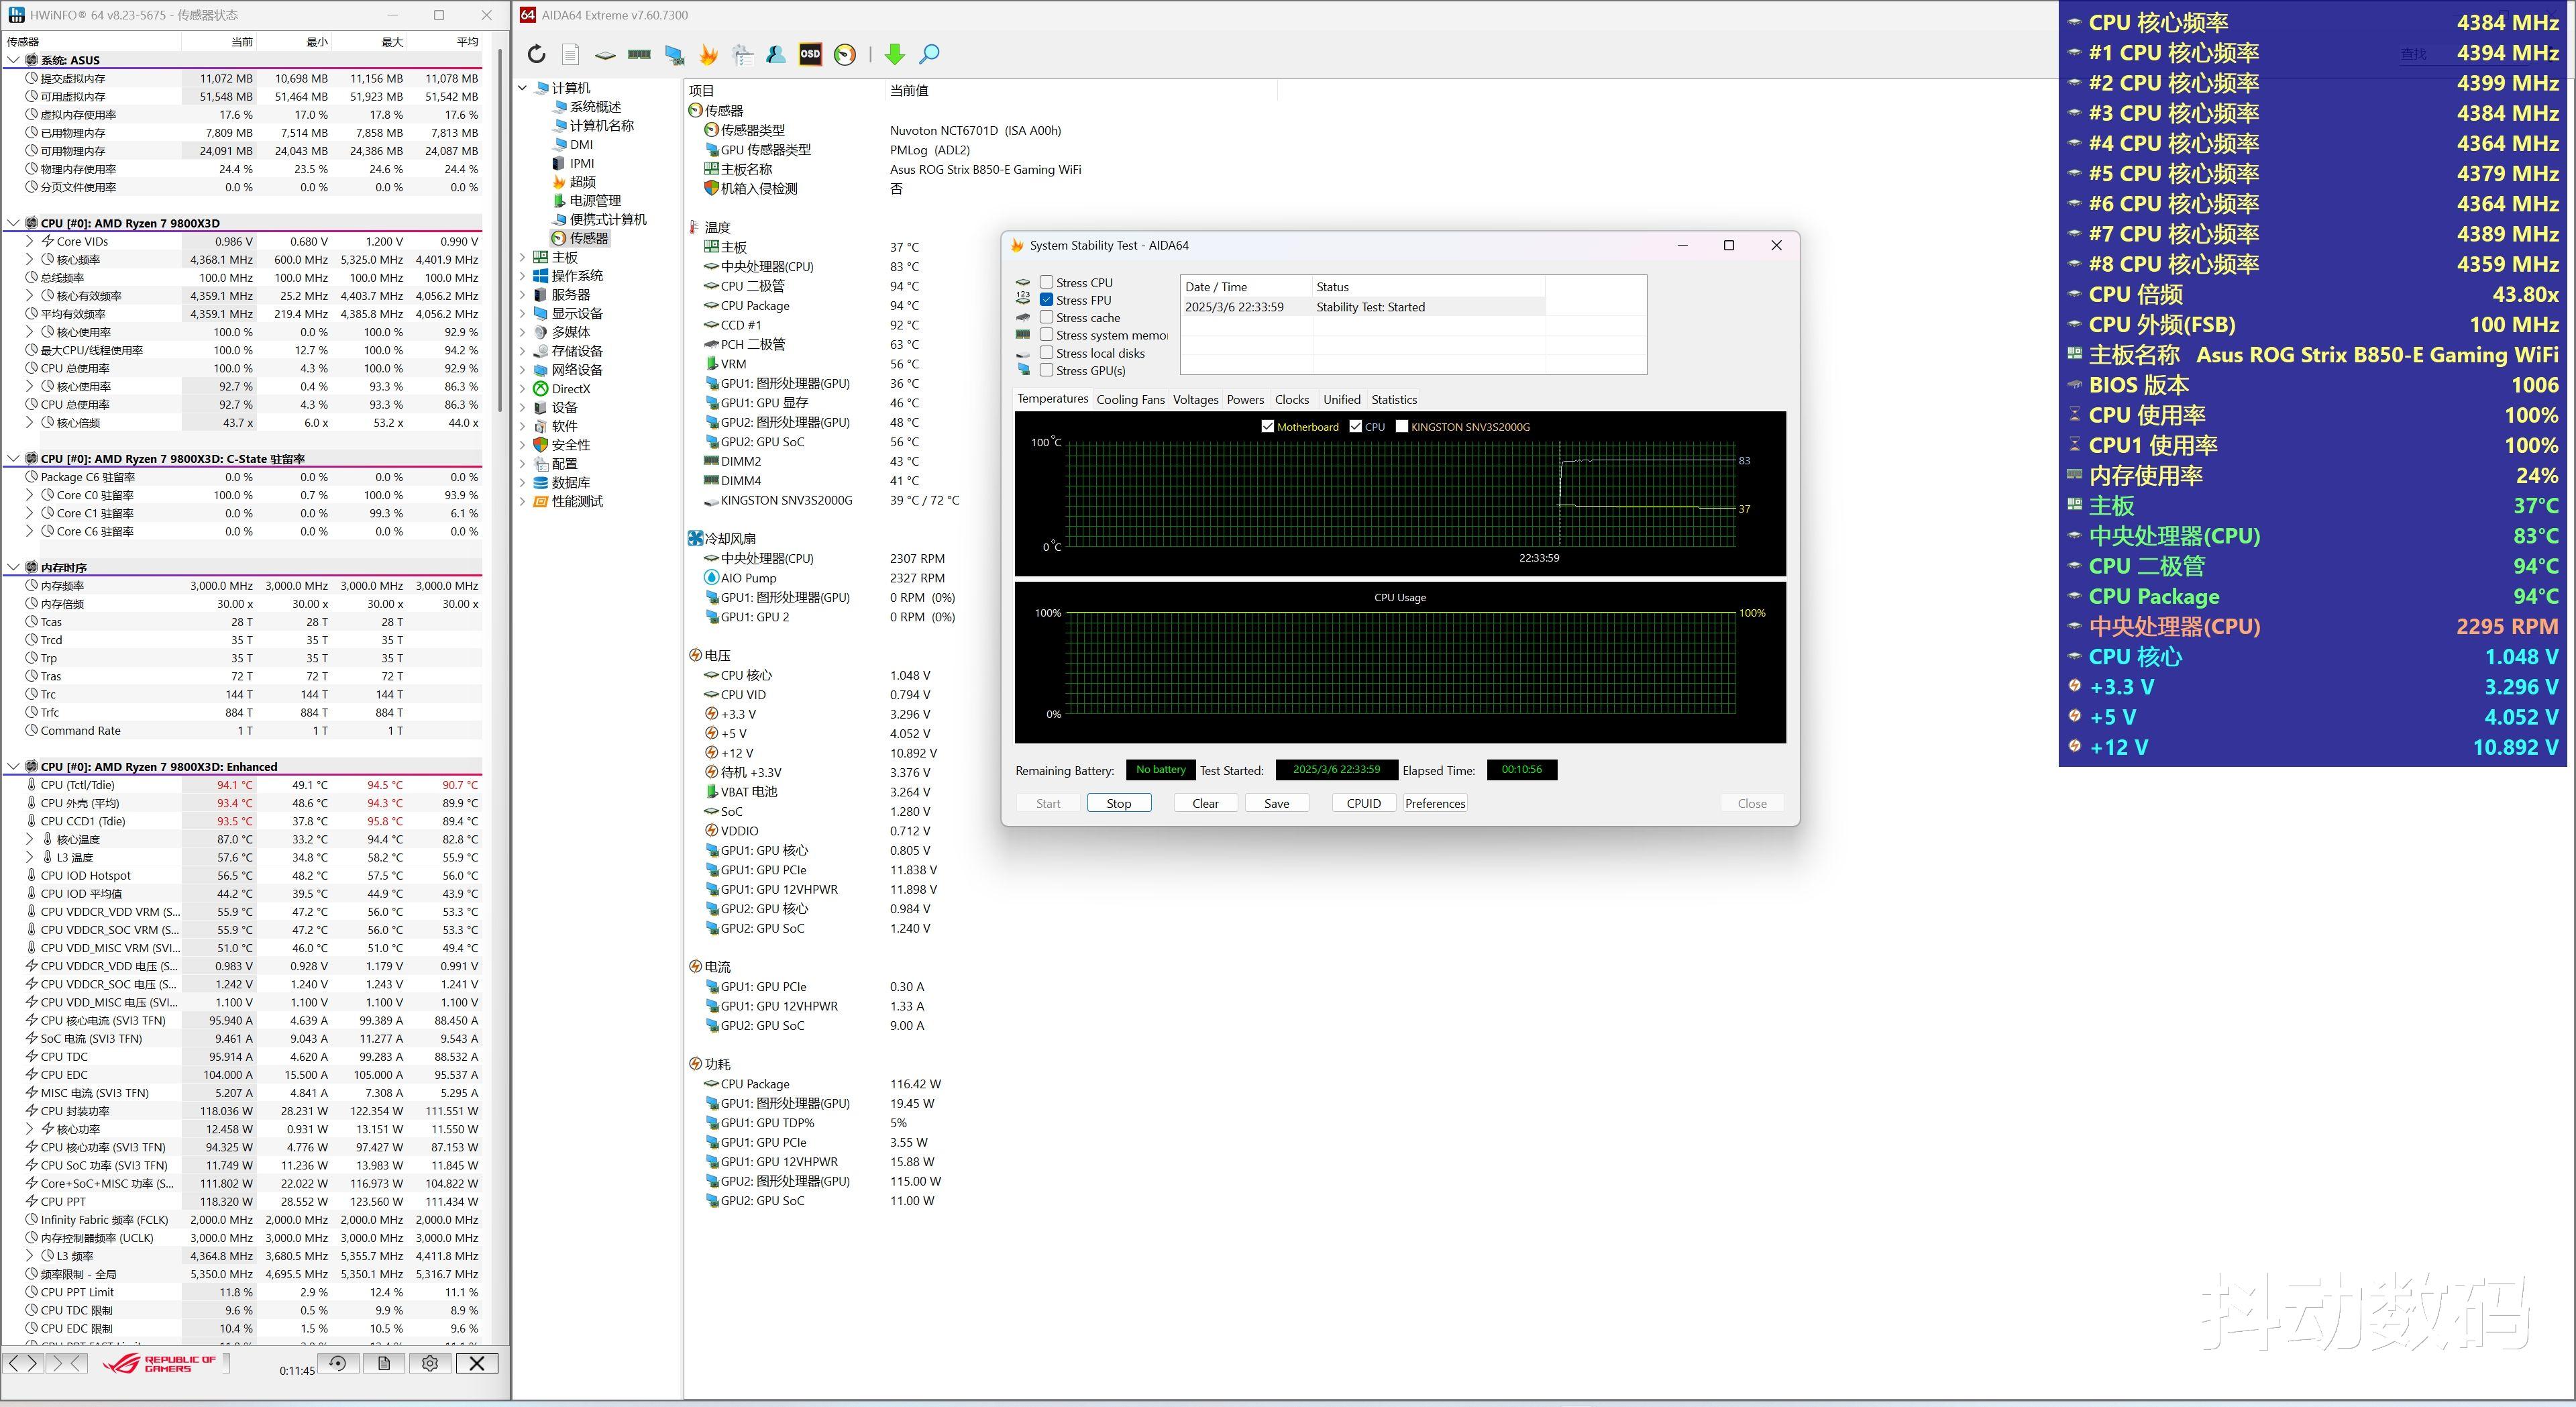The width and height of the screenshot is (2576, 1407).
Task: Open the report page icon in AIDA64 toolbar
Action: 570,55
